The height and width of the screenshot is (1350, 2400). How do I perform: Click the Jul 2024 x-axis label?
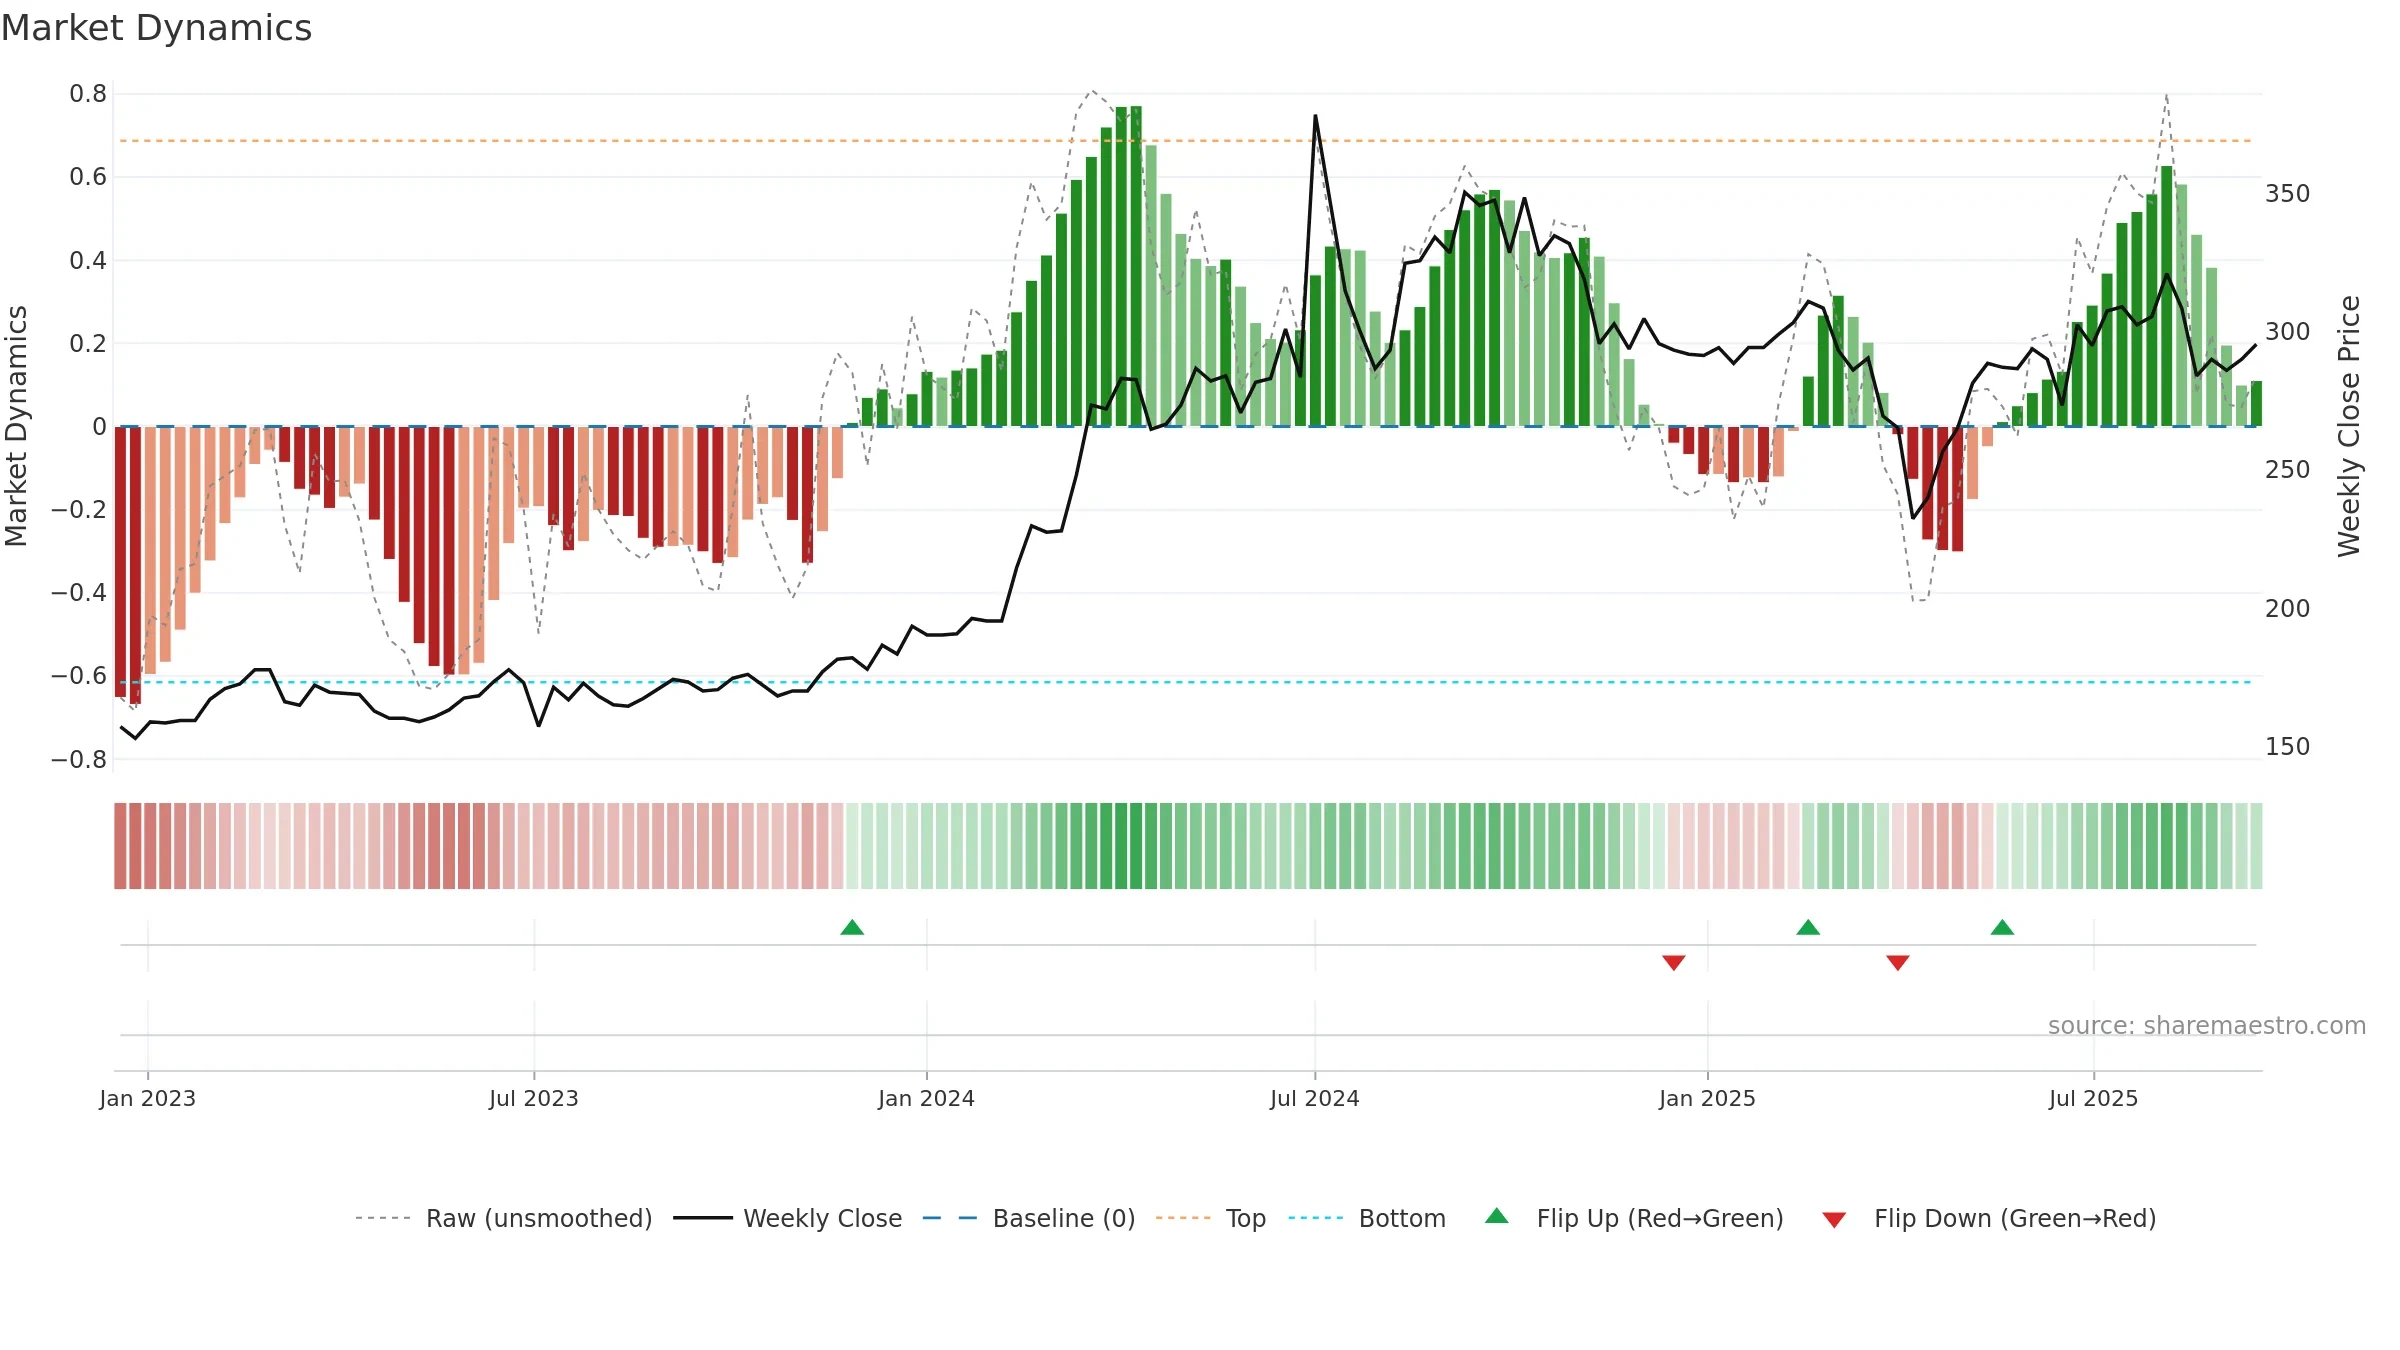tap(1315, 1098)
